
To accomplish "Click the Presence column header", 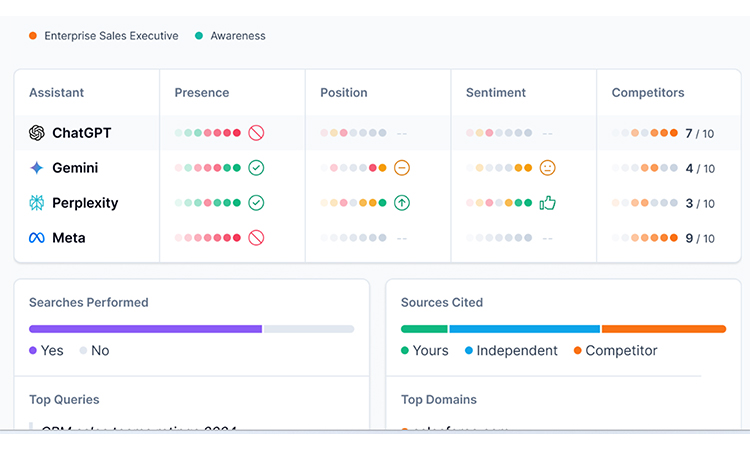I will [x=202, y=93].
